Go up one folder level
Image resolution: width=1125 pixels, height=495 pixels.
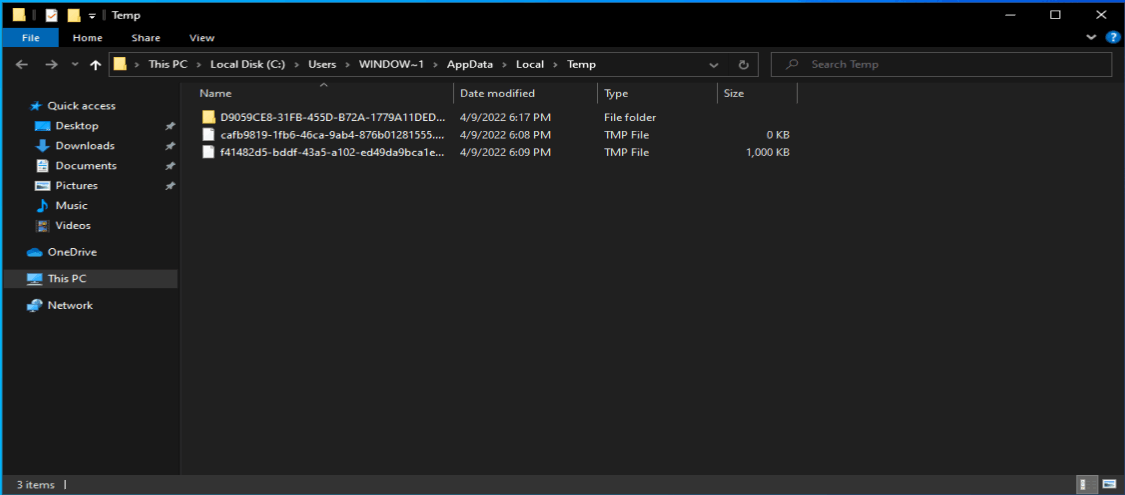click(95, 65)
